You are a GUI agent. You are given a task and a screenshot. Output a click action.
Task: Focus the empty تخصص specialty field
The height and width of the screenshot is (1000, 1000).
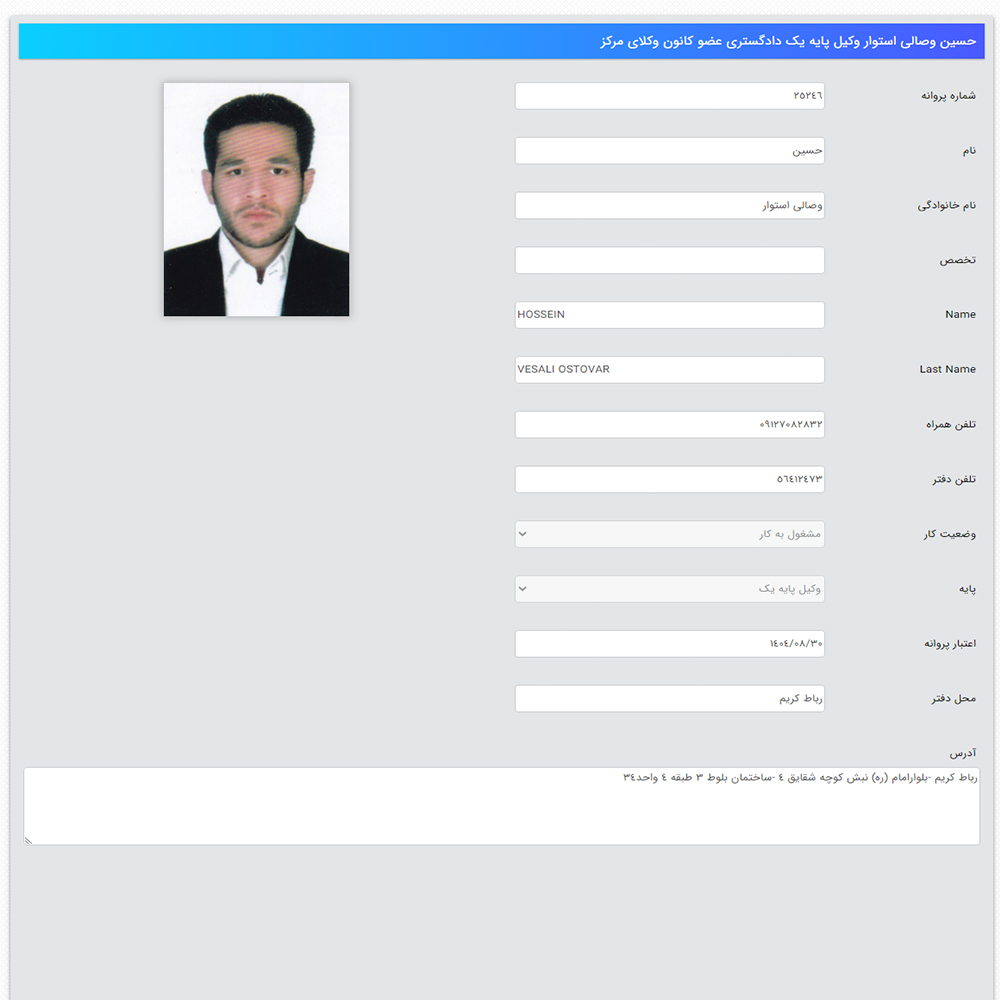pos(670,260)
